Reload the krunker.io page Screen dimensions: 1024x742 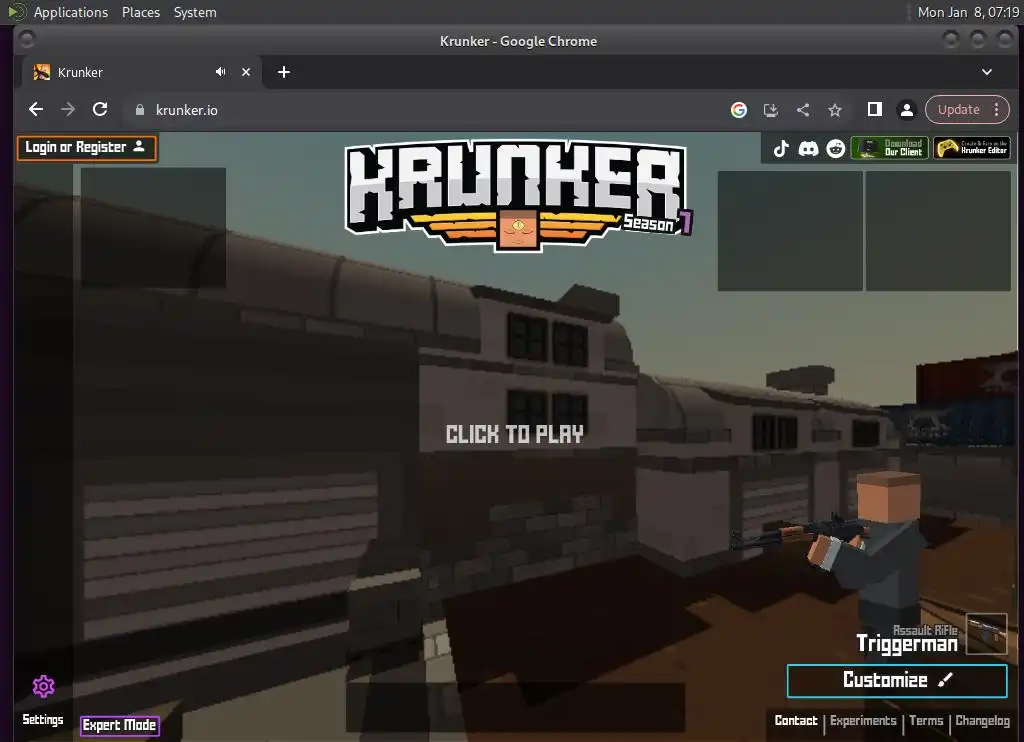point(100,109)
